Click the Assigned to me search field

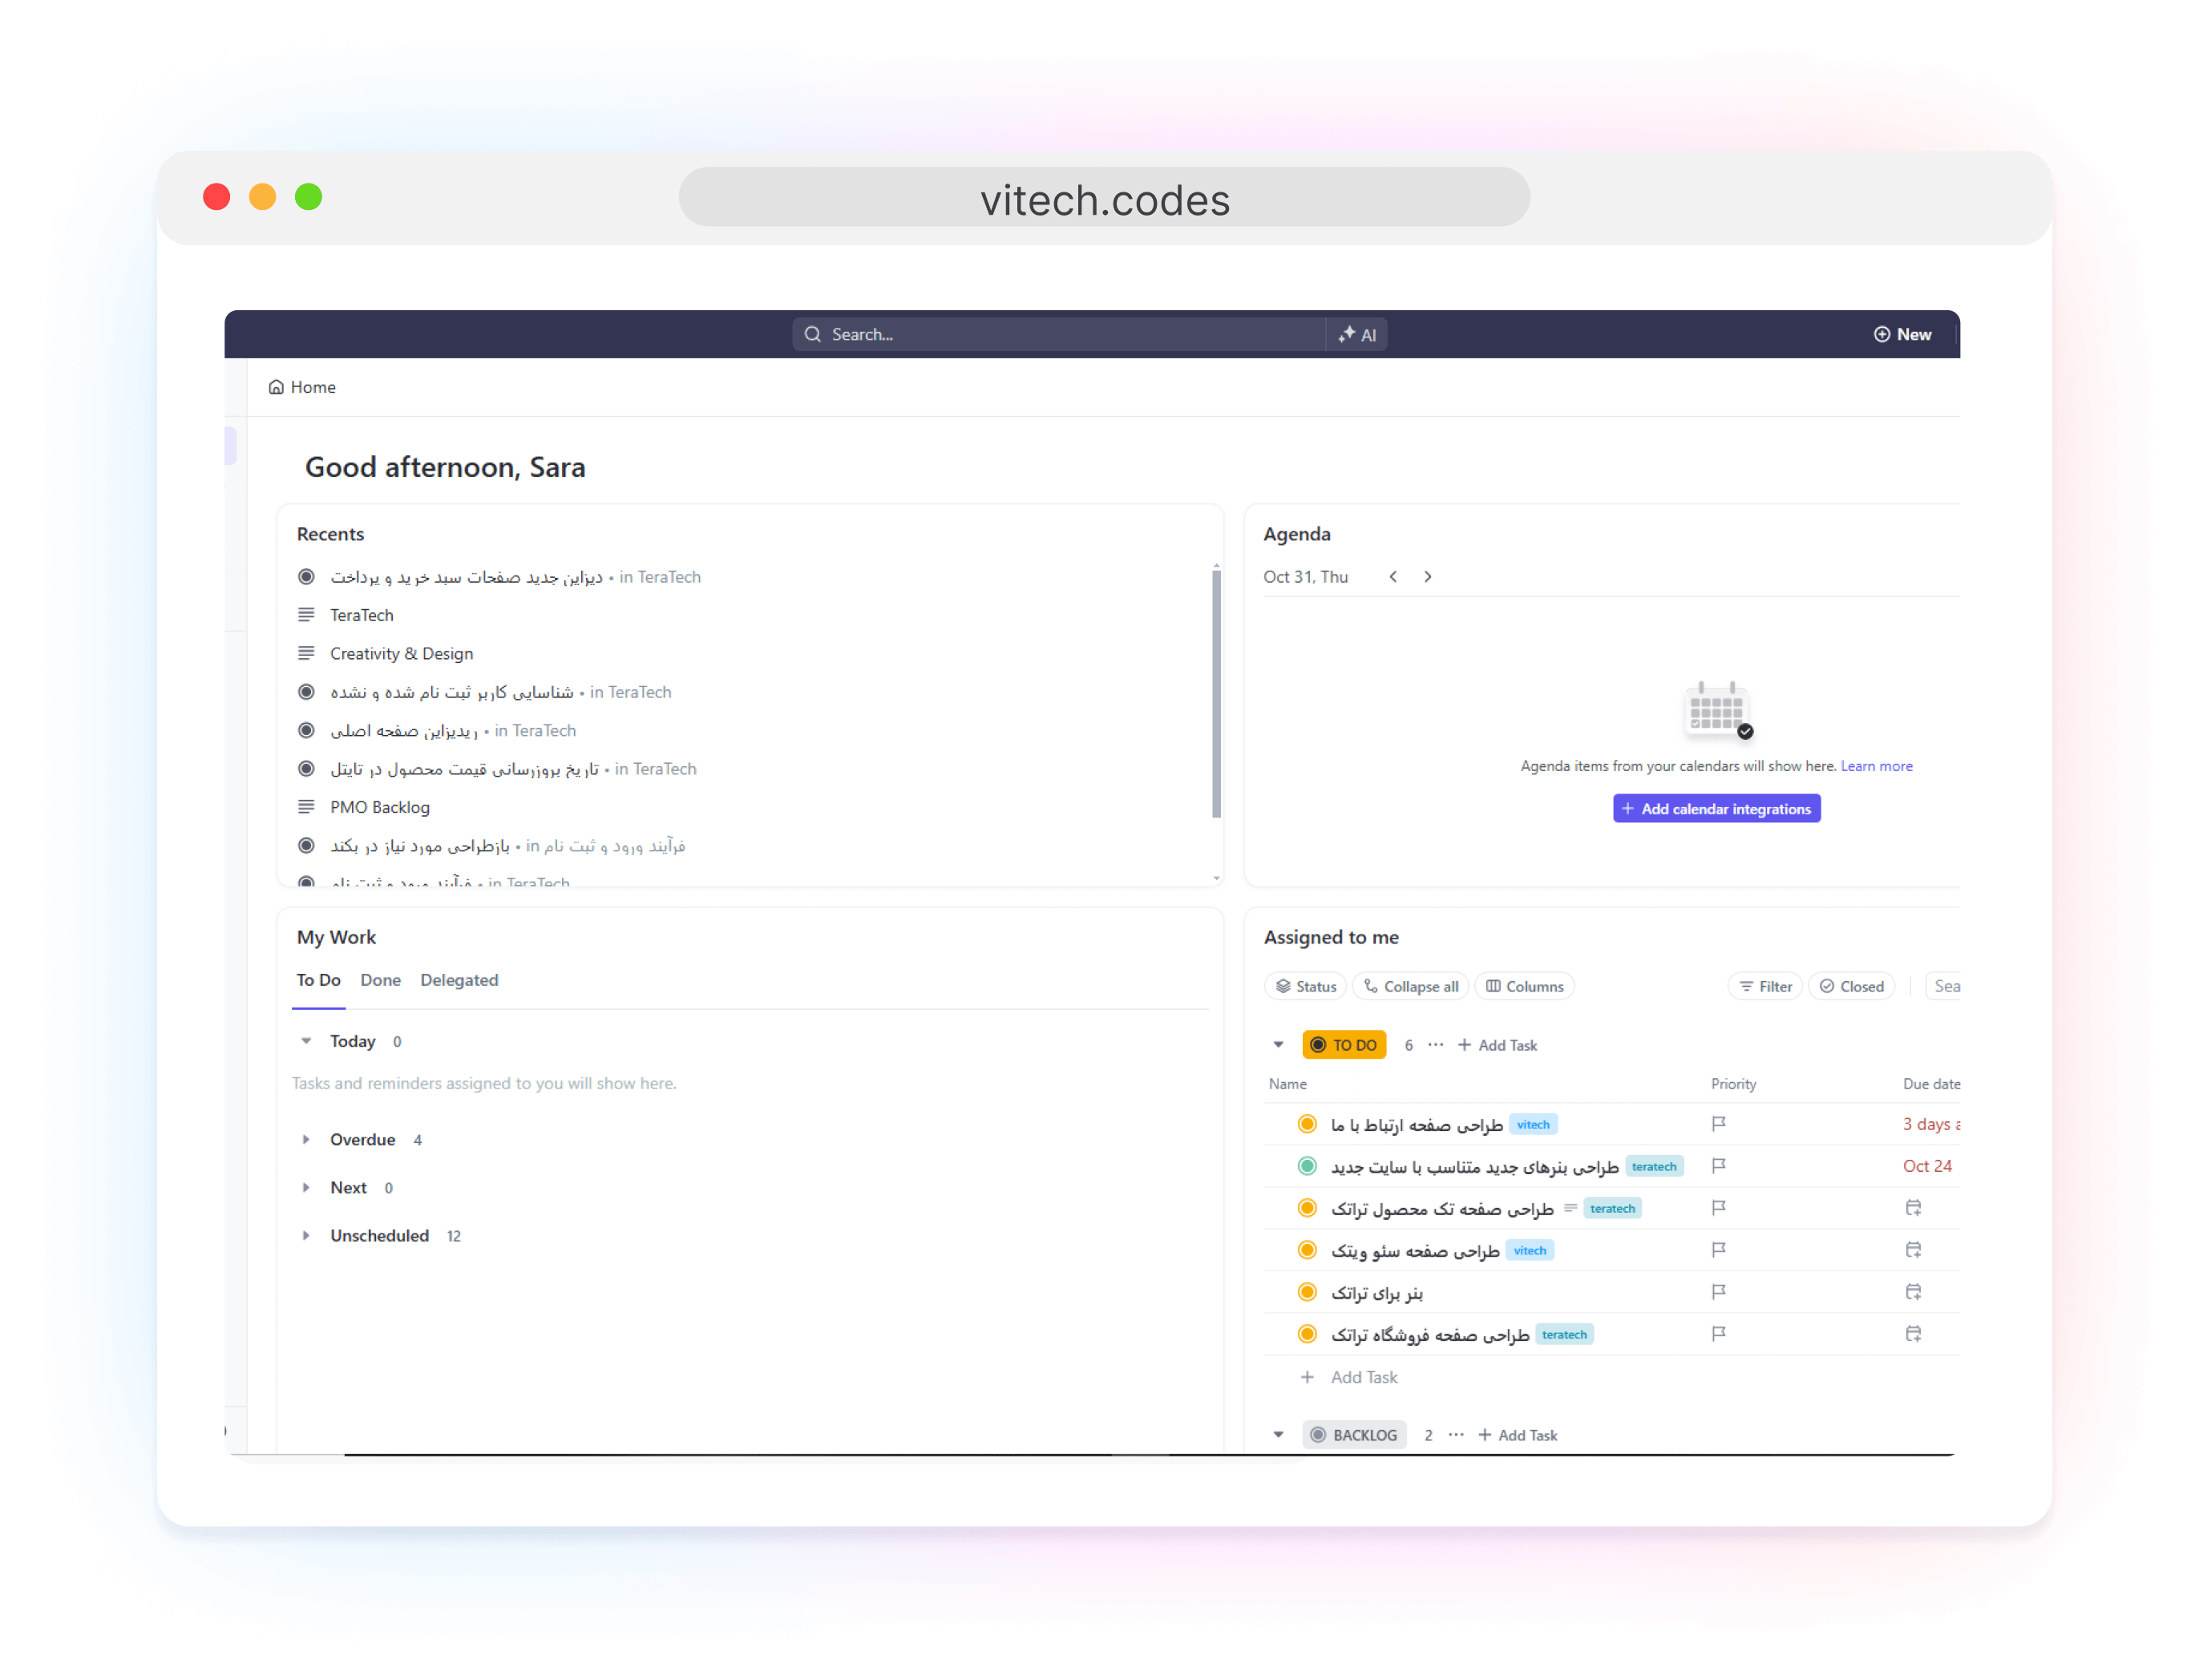tap(1945, 987)
